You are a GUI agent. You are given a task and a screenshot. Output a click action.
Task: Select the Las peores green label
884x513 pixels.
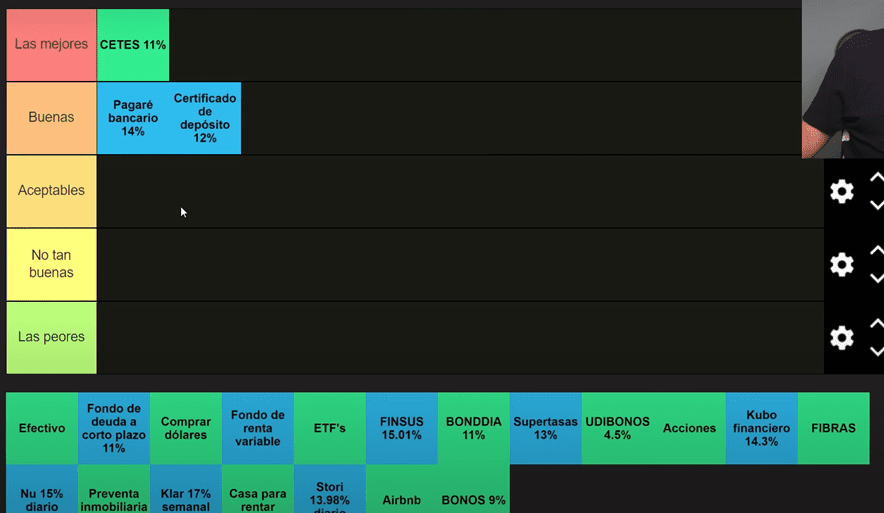pyautogui.click(x=51, y=338)
